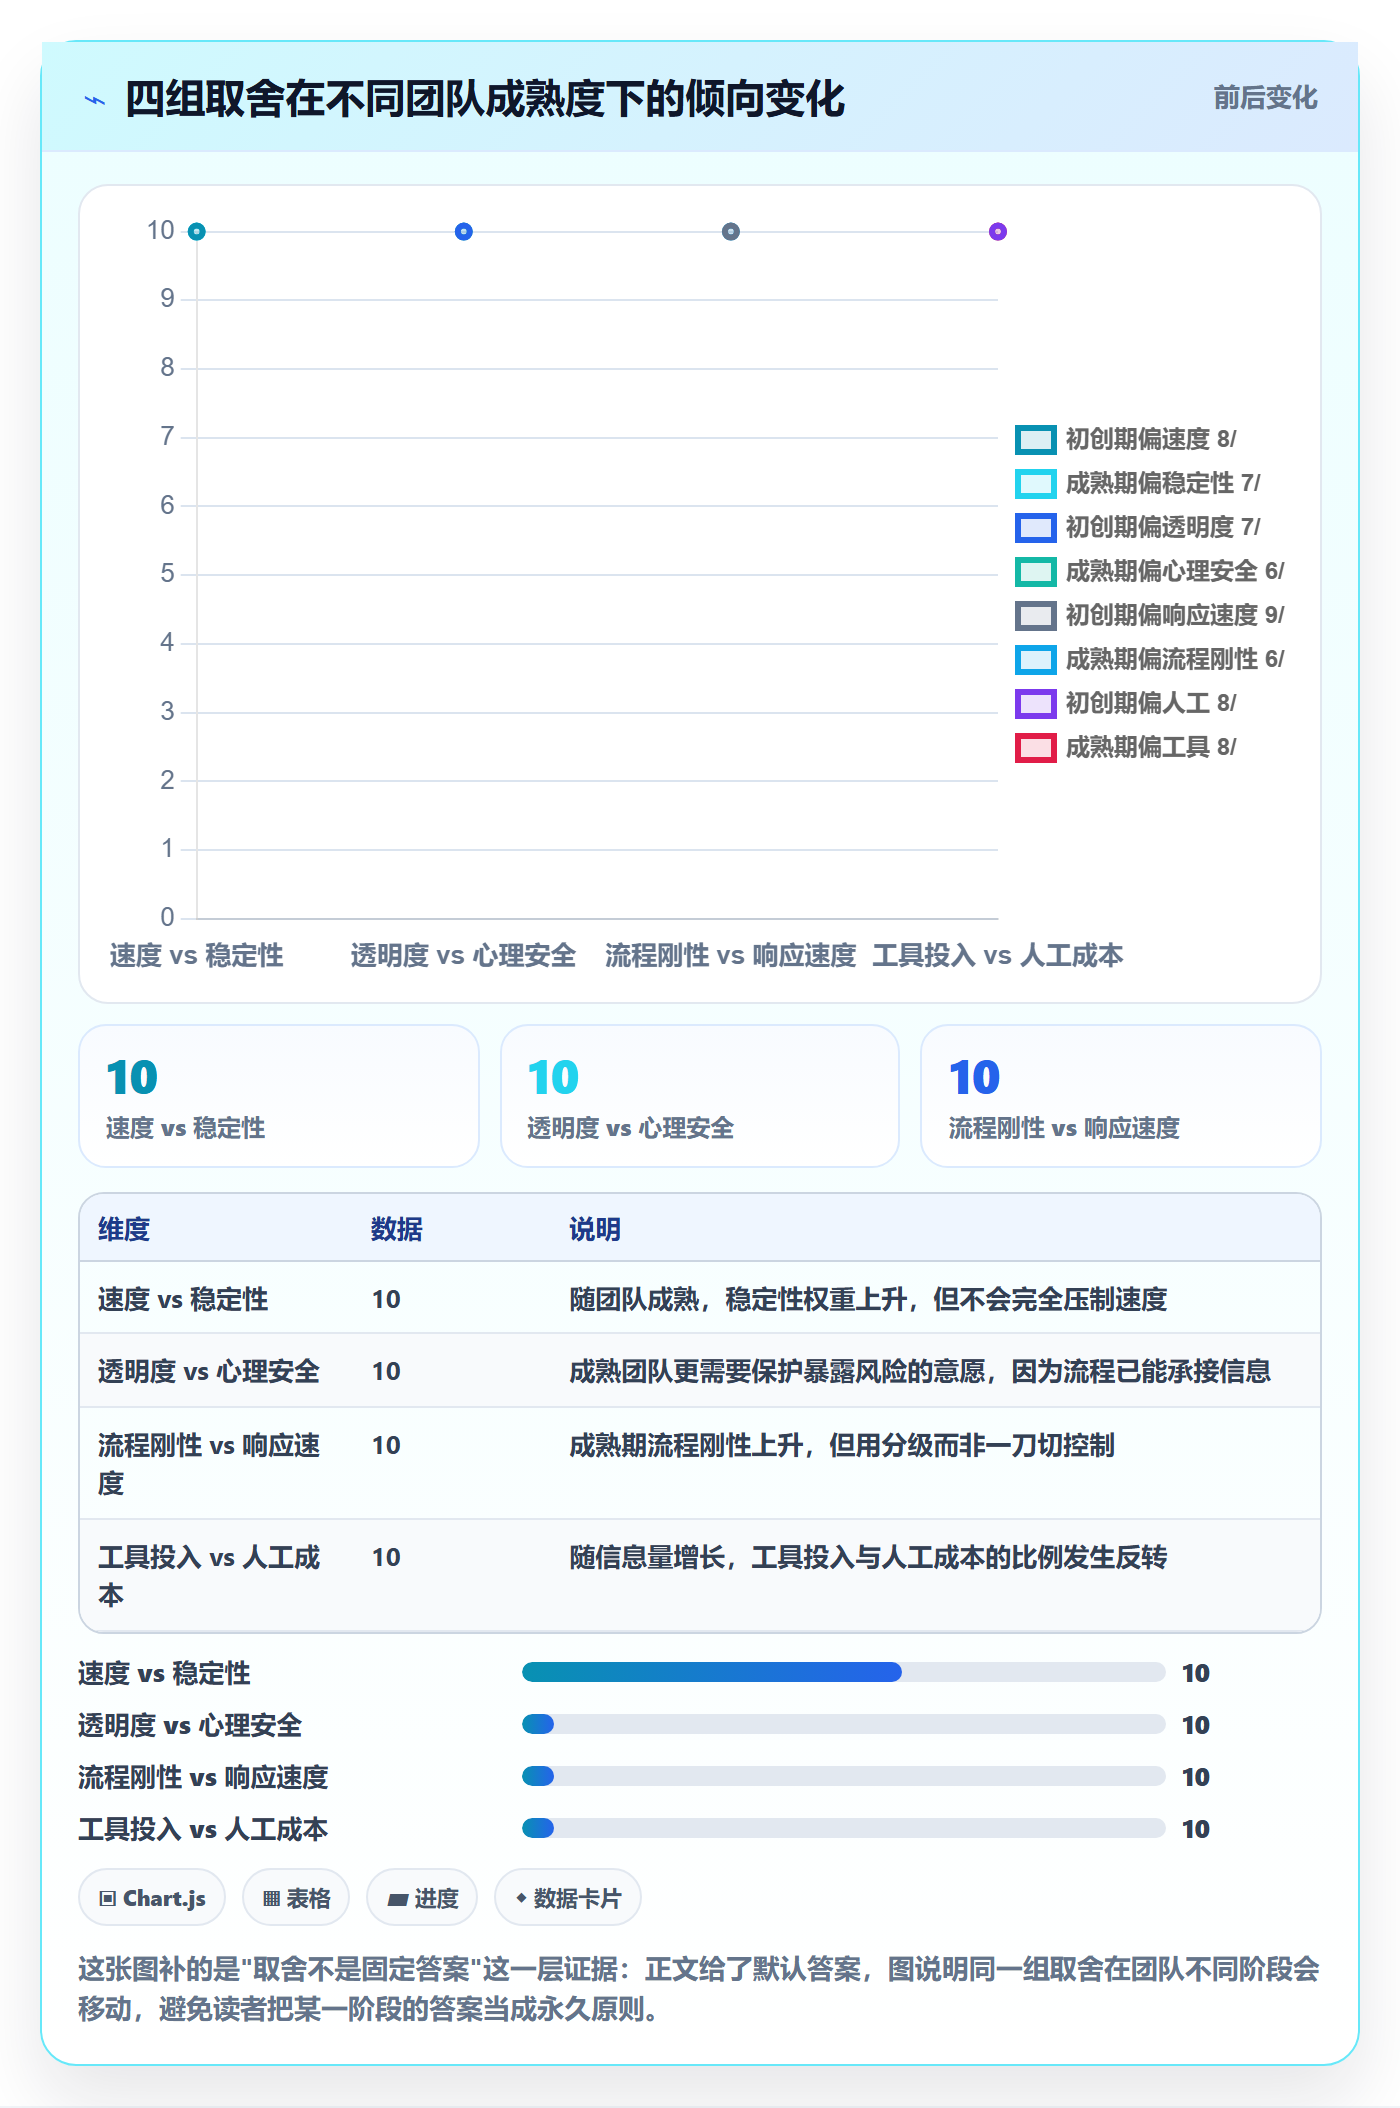Click the red swatch for 成熟期偏工具

point(1036,747)
